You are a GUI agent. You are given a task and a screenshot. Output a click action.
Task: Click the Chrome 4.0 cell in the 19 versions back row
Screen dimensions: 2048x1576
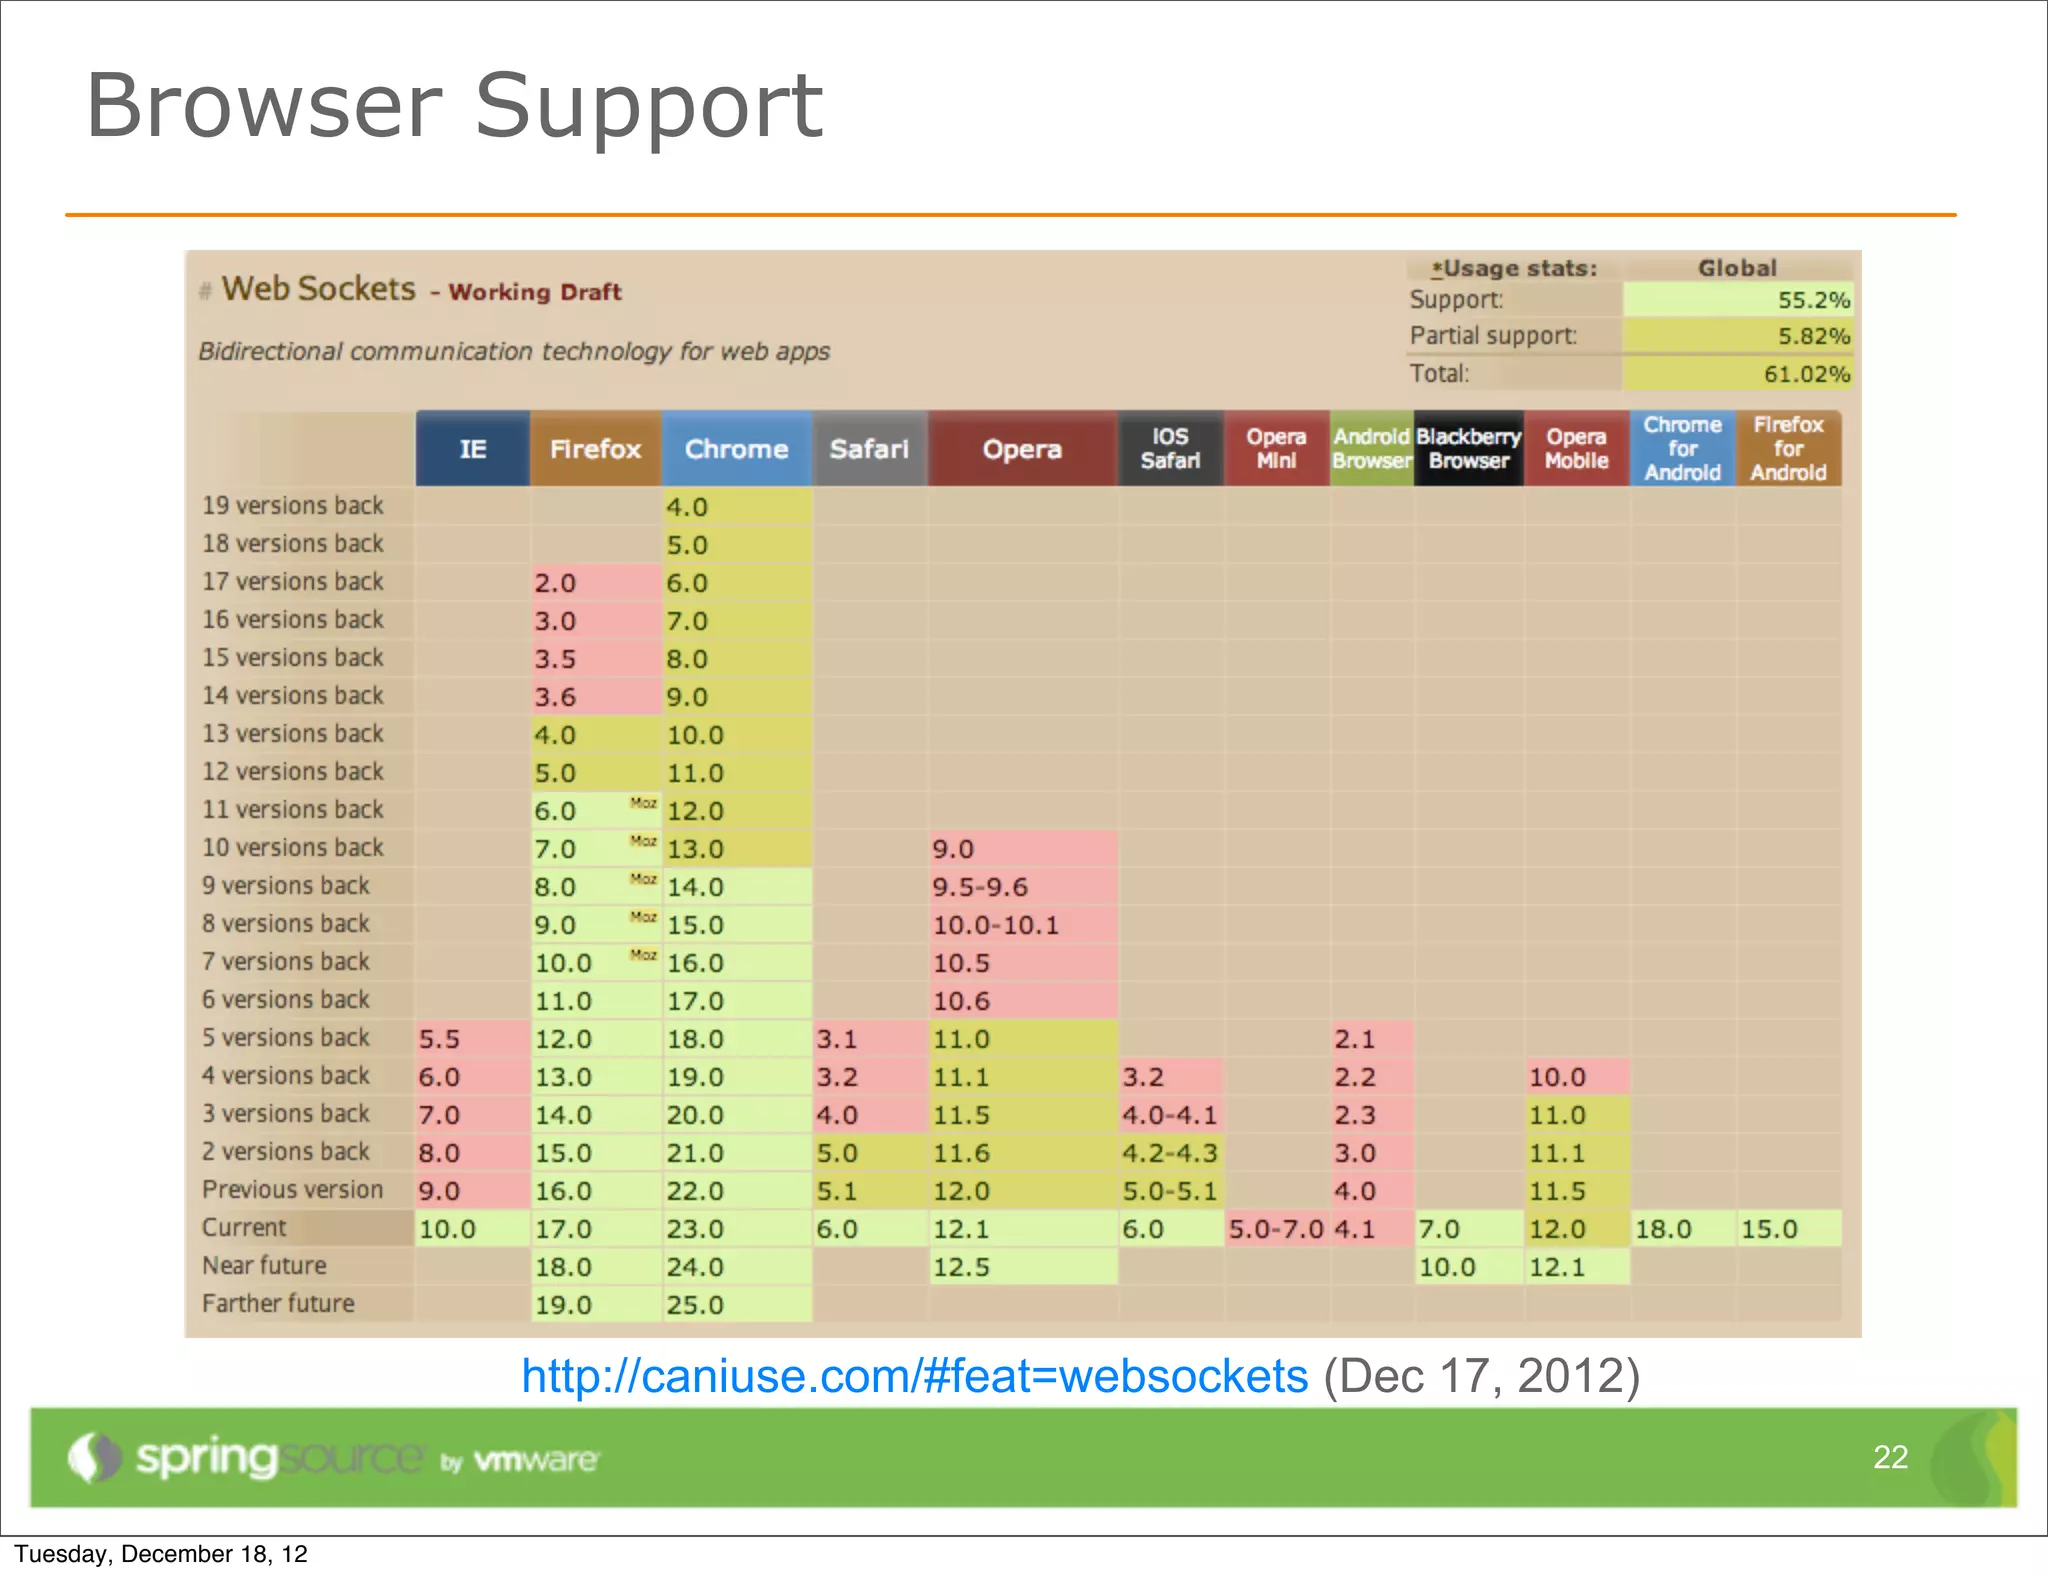[x=738, y=507]
